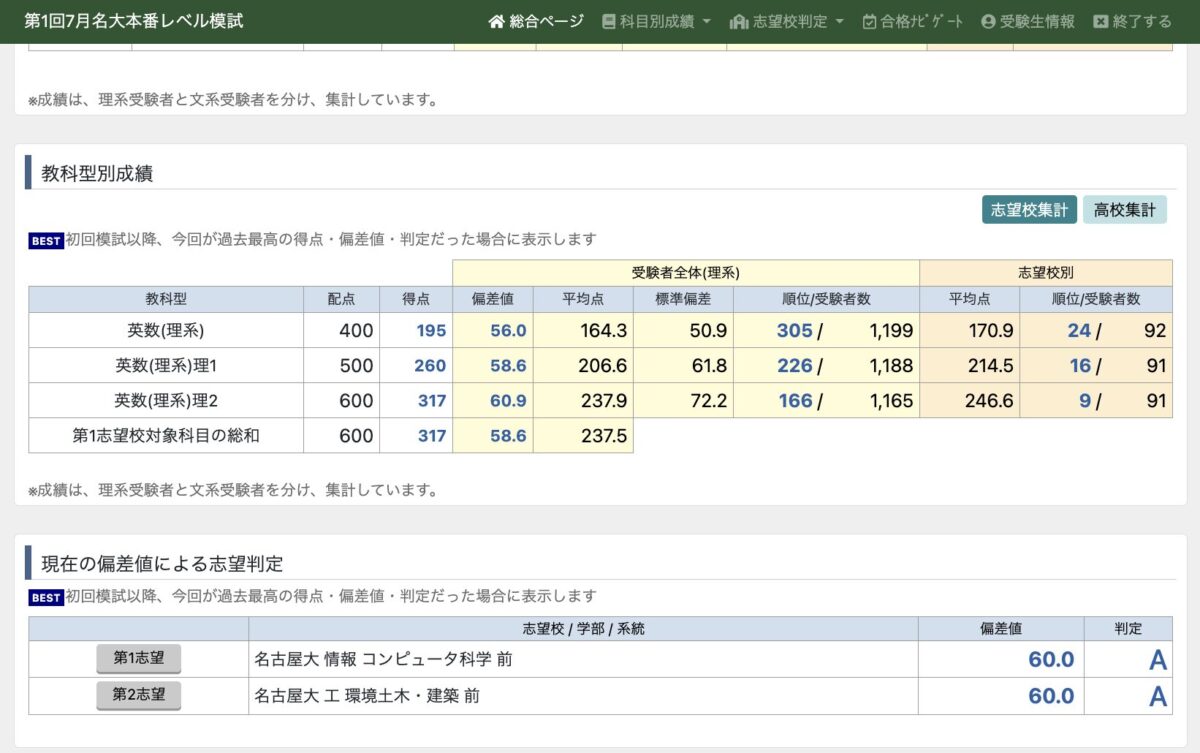Click the building icon beside 志望校判定
Viewport: 1200px width, 753px height.
click(x=739, y=21)
